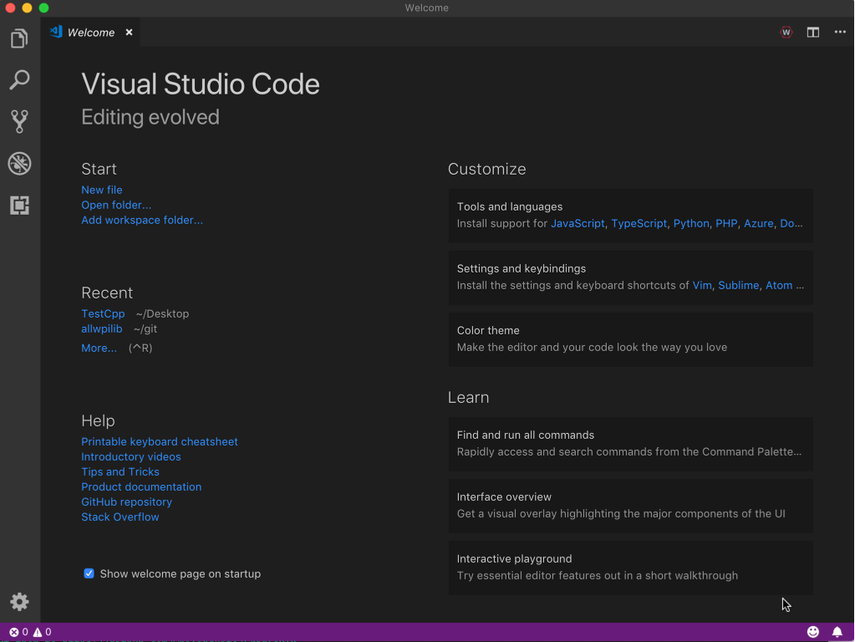
Task: Send feedback via the smiley icon
Action: pyautogui.click(x=813, y=631)
